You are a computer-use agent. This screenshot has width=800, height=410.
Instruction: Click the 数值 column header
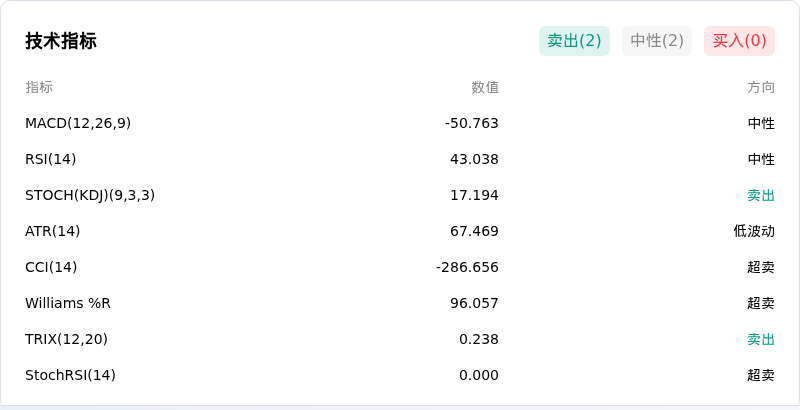tap(485, 87)
